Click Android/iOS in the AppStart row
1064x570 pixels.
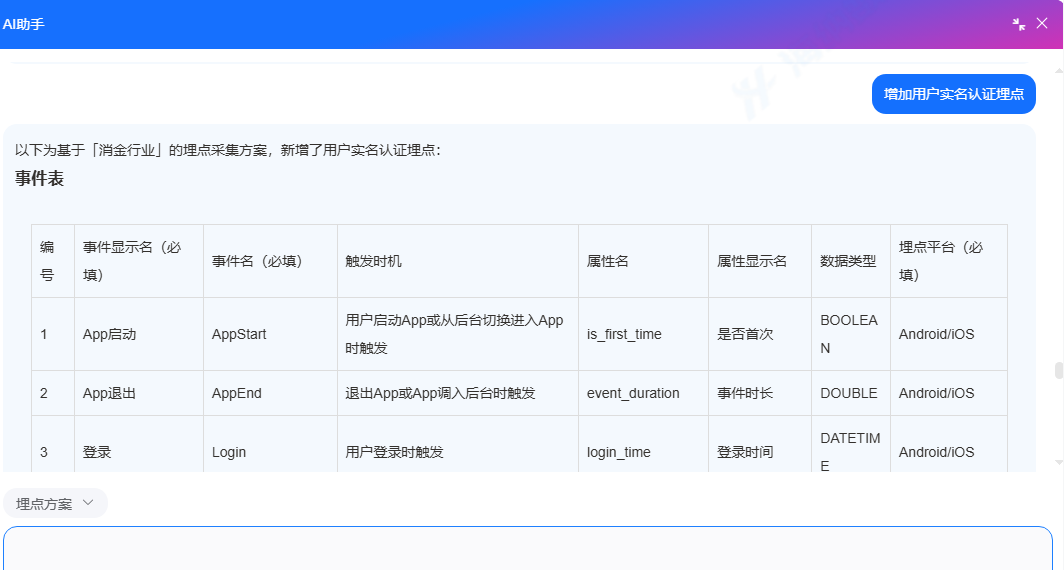coord(949,334)
